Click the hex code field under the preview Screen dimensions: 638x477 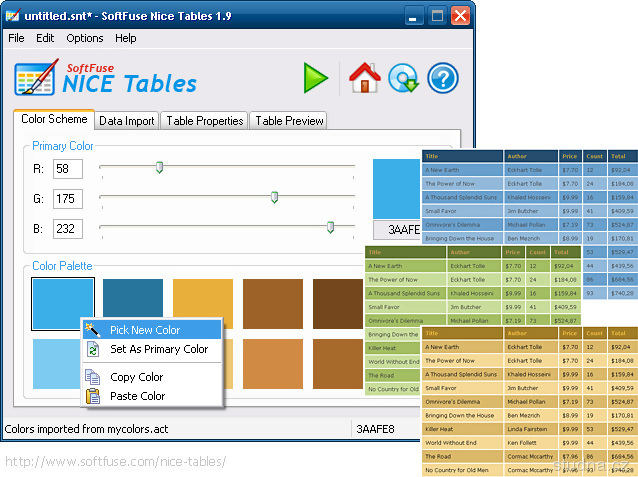[397, 230]
